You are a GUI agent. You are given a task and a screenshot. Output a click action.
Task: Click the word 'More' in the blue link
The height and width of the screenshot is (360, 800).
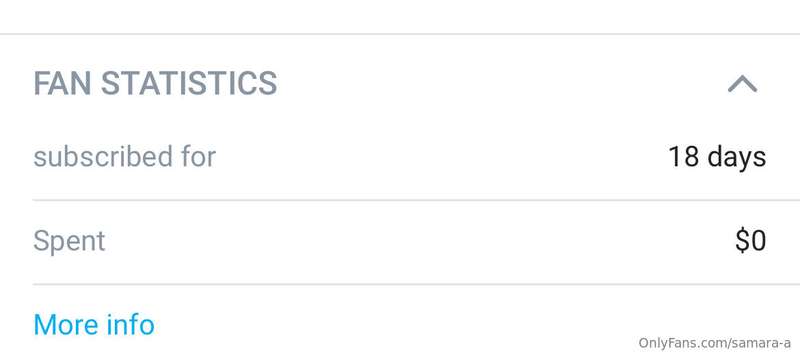[x=66, y=325]
